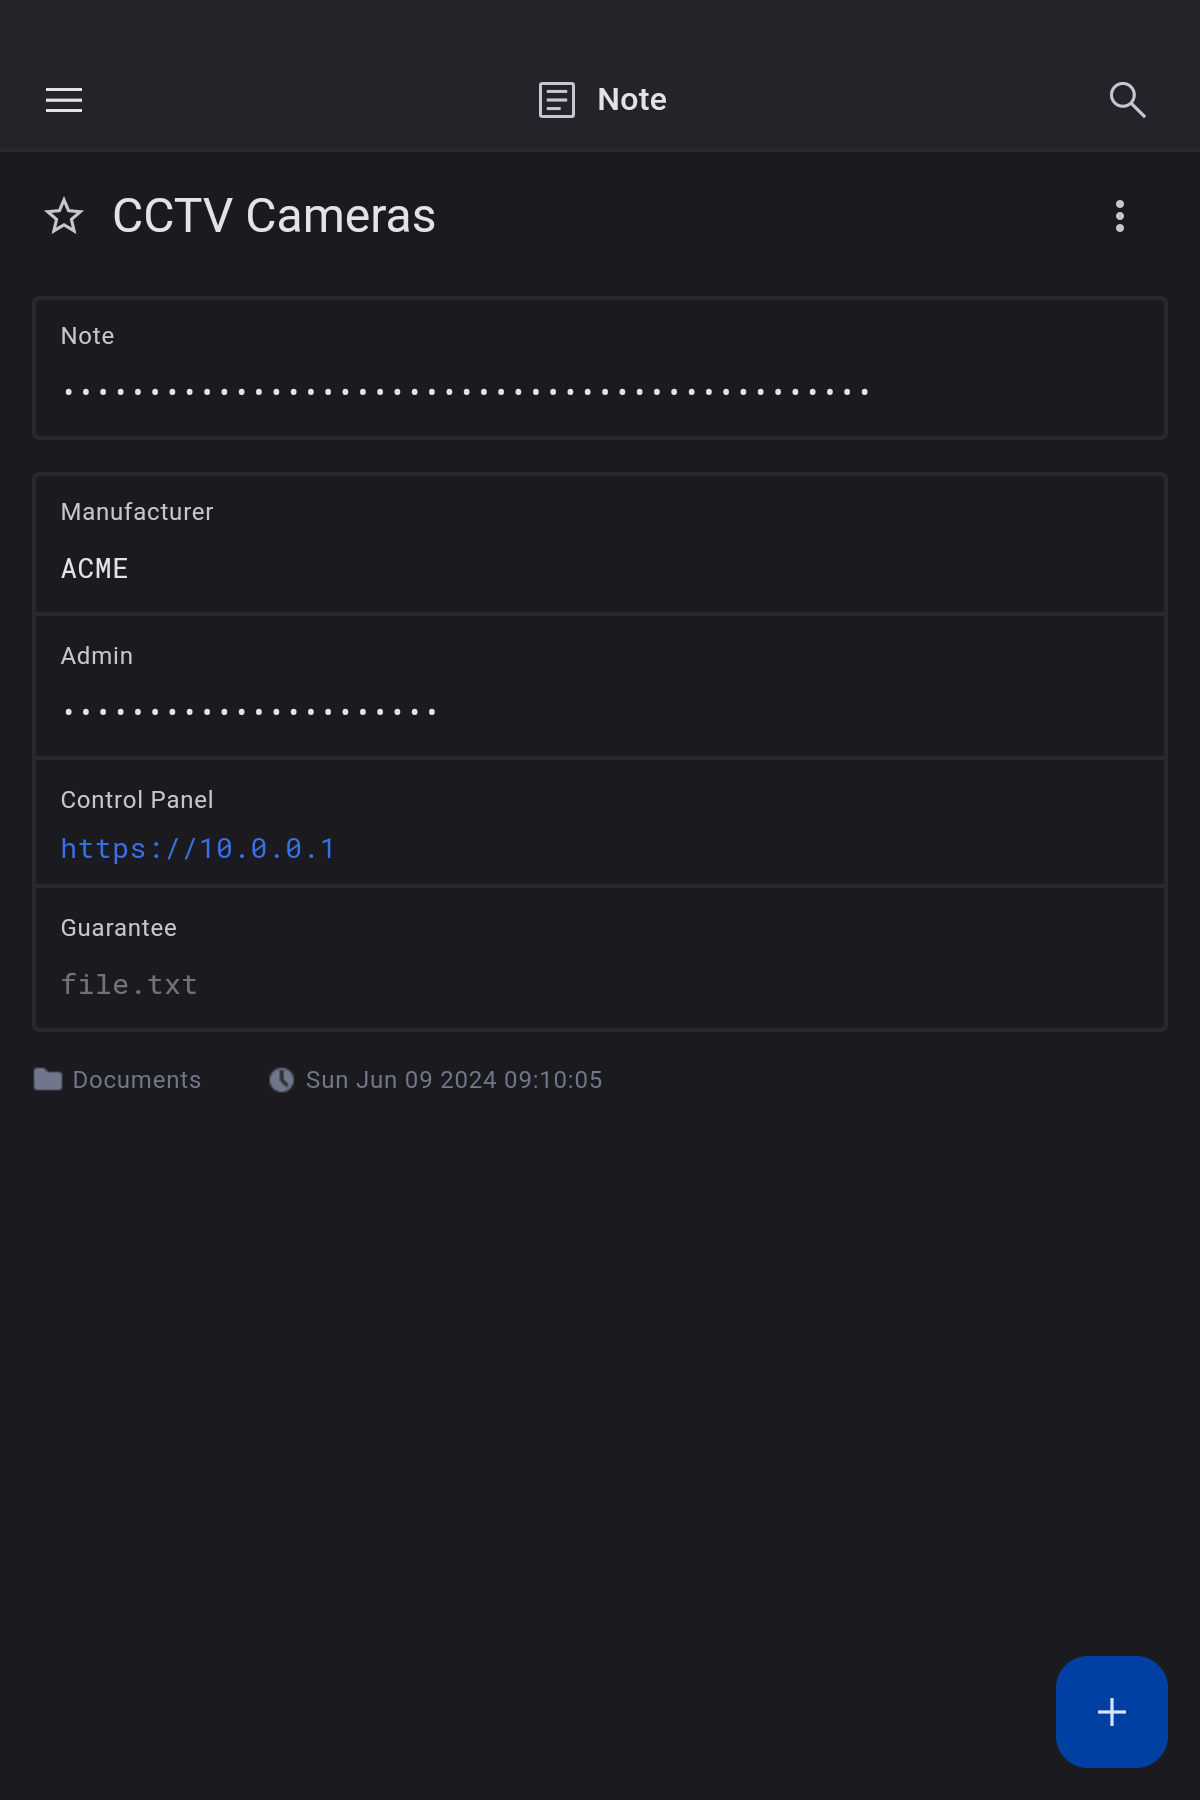Open the https://10.0.0.1 control panel link
The image size is (1200, 1800).
[198, 849]
